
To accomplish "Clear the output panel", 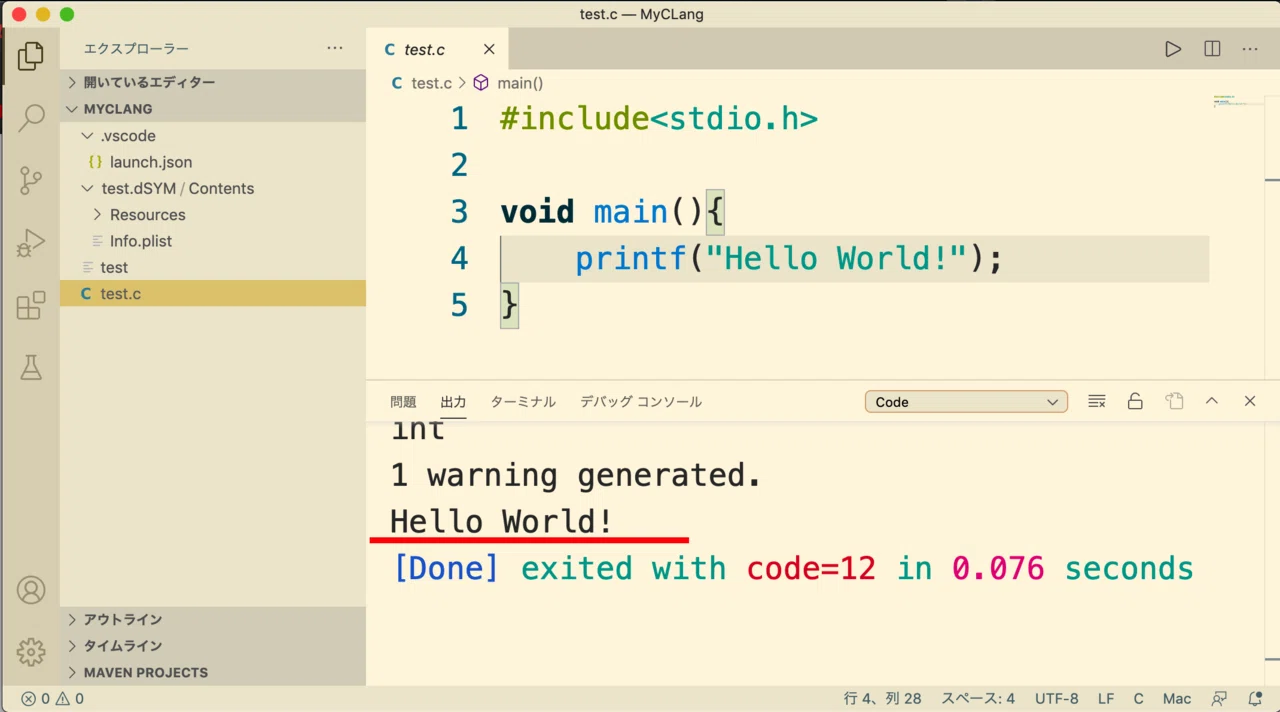I will 1097,401.
